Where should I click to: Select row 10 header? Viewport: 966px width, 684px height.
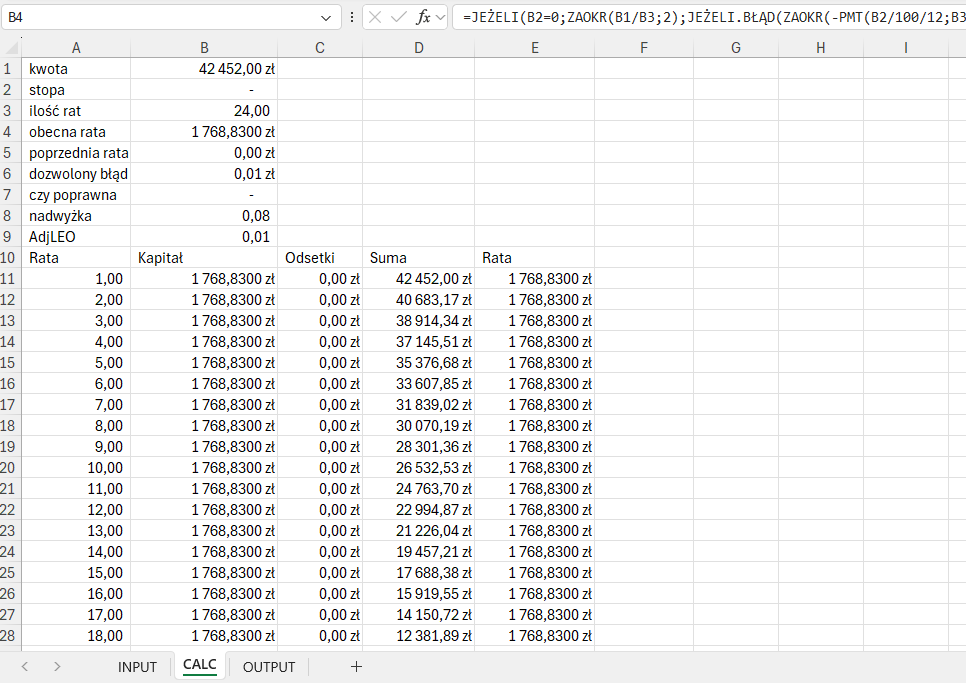[x=10, y=257]
